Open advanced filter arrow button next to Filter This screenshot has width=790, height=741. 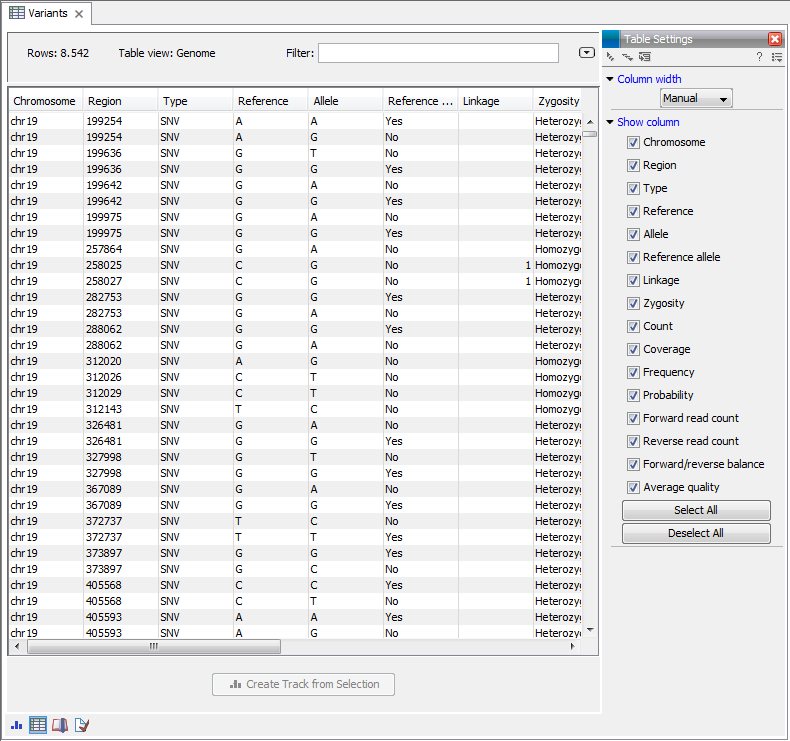(586, 53)
